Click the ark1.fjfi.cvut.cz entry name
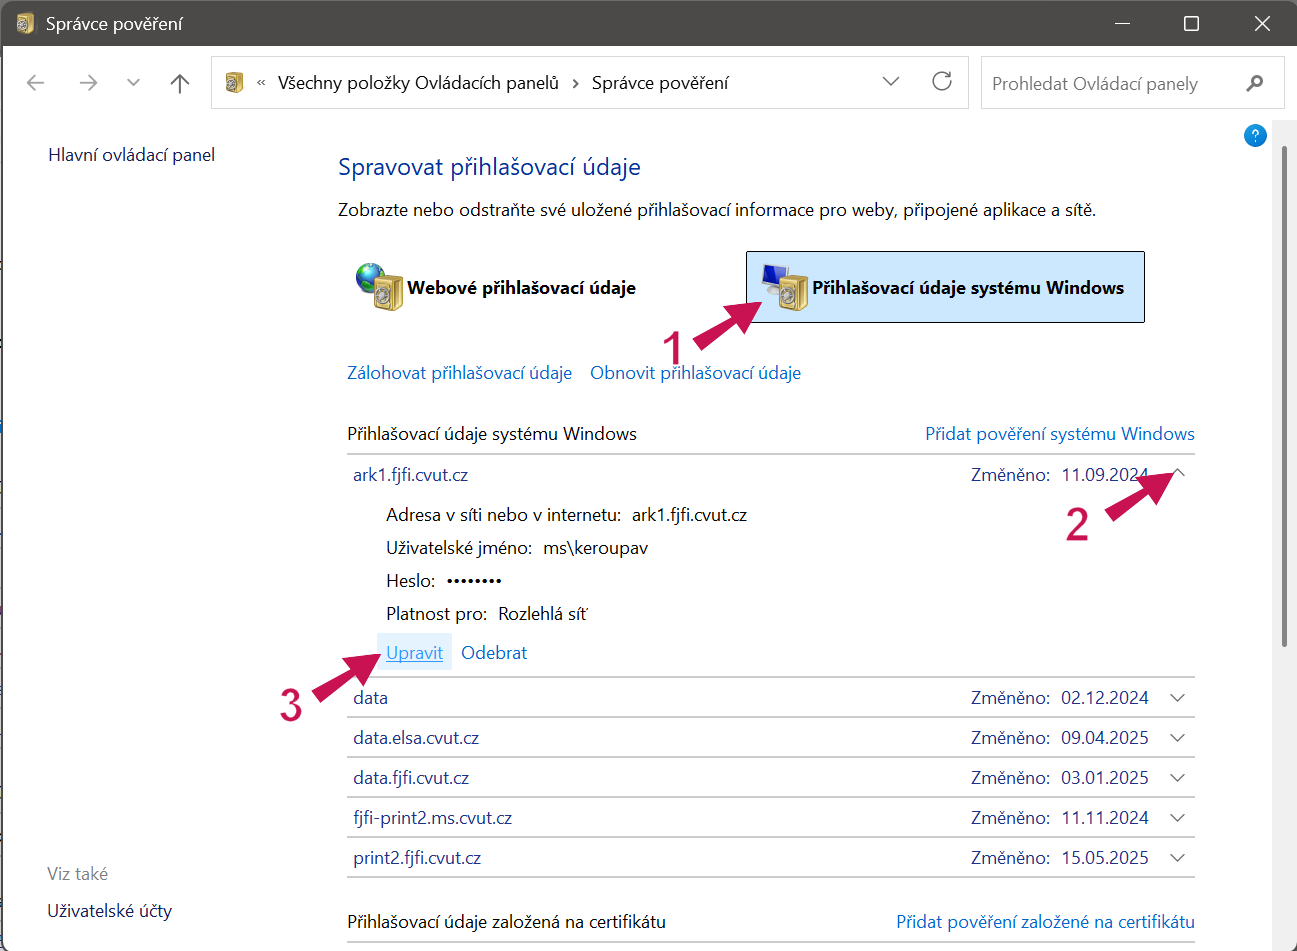 click(410, 475)
